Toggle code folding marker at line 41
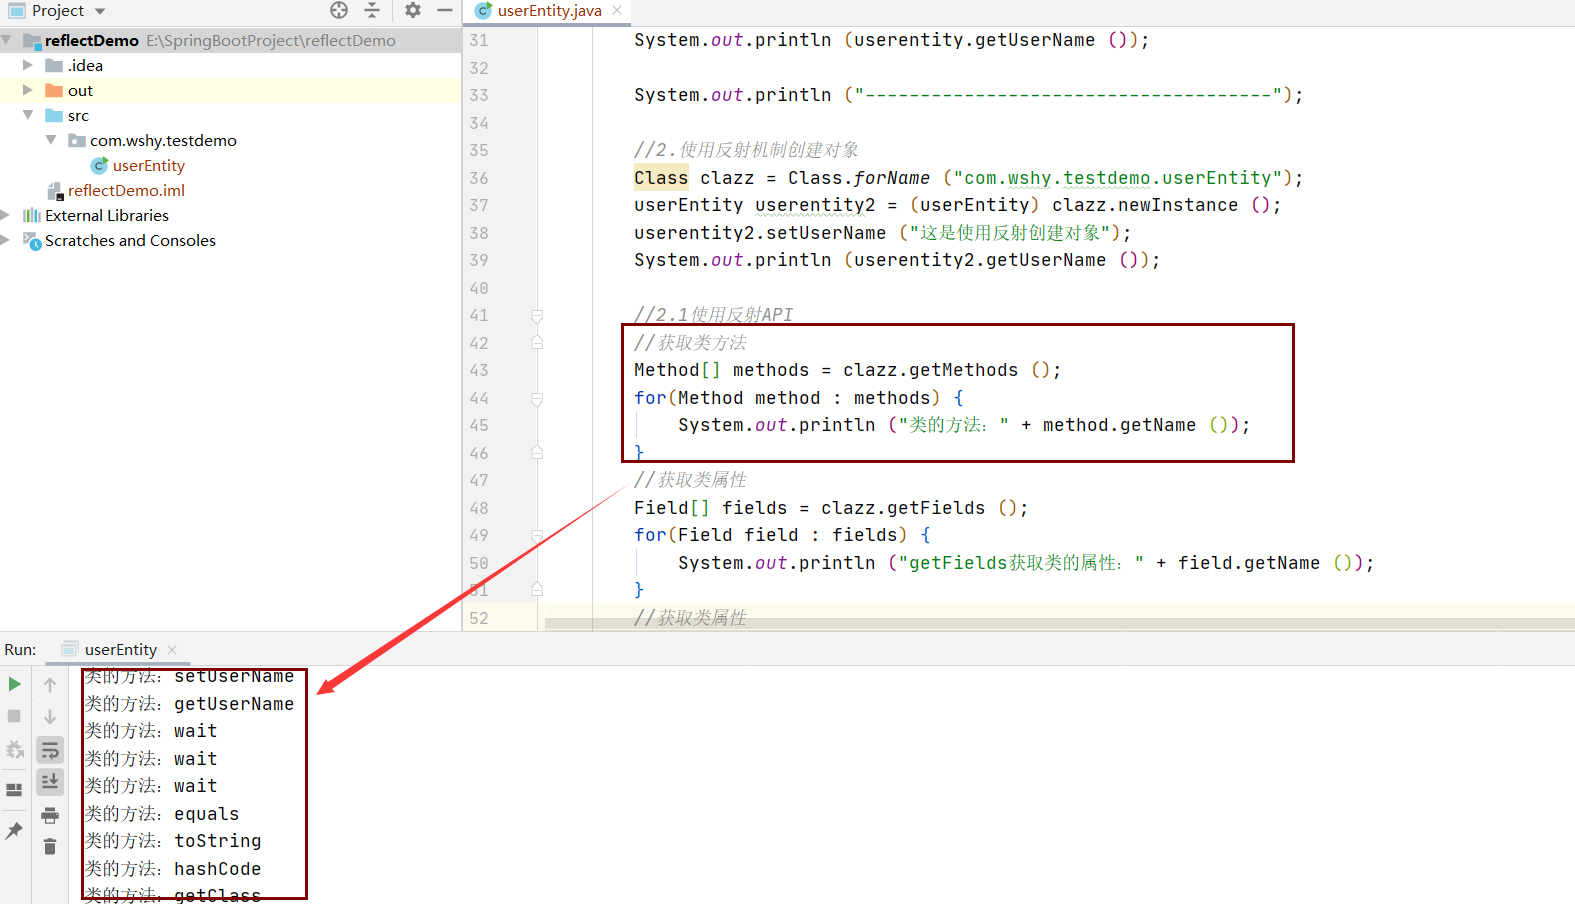This screenshot has height=904, width=1575. (537, 316)
